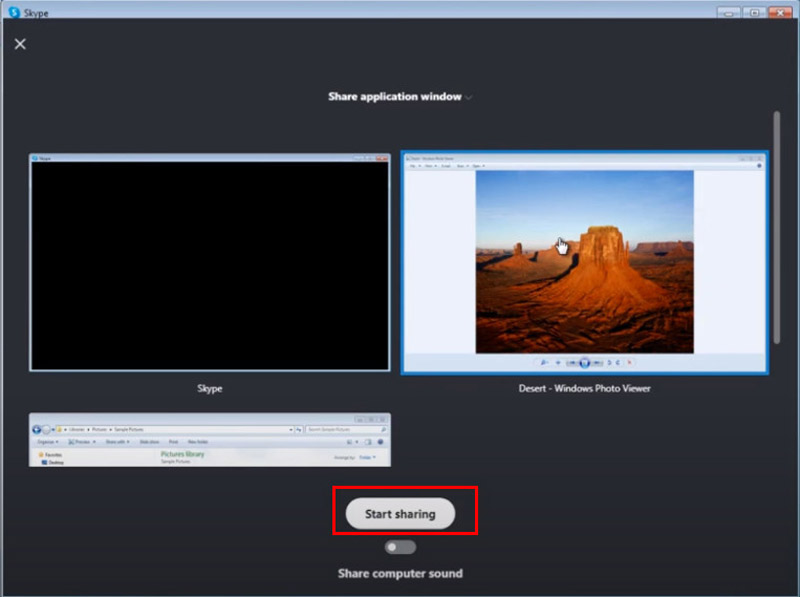Click the vertical scrollbar of the window list
This screenshot has width=800, height=597.
(x=777, y=228)
